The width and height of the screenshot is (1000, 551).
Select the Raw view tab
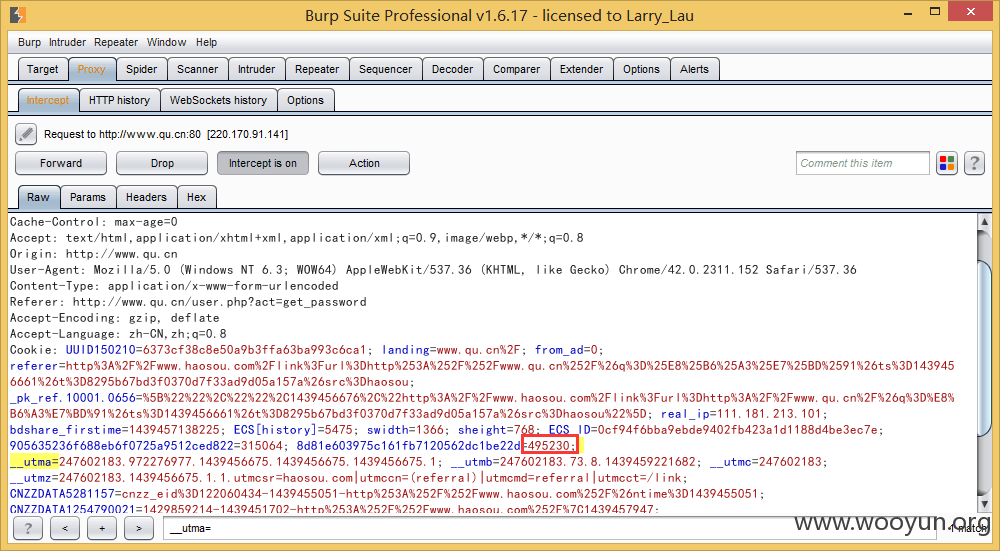38,197
